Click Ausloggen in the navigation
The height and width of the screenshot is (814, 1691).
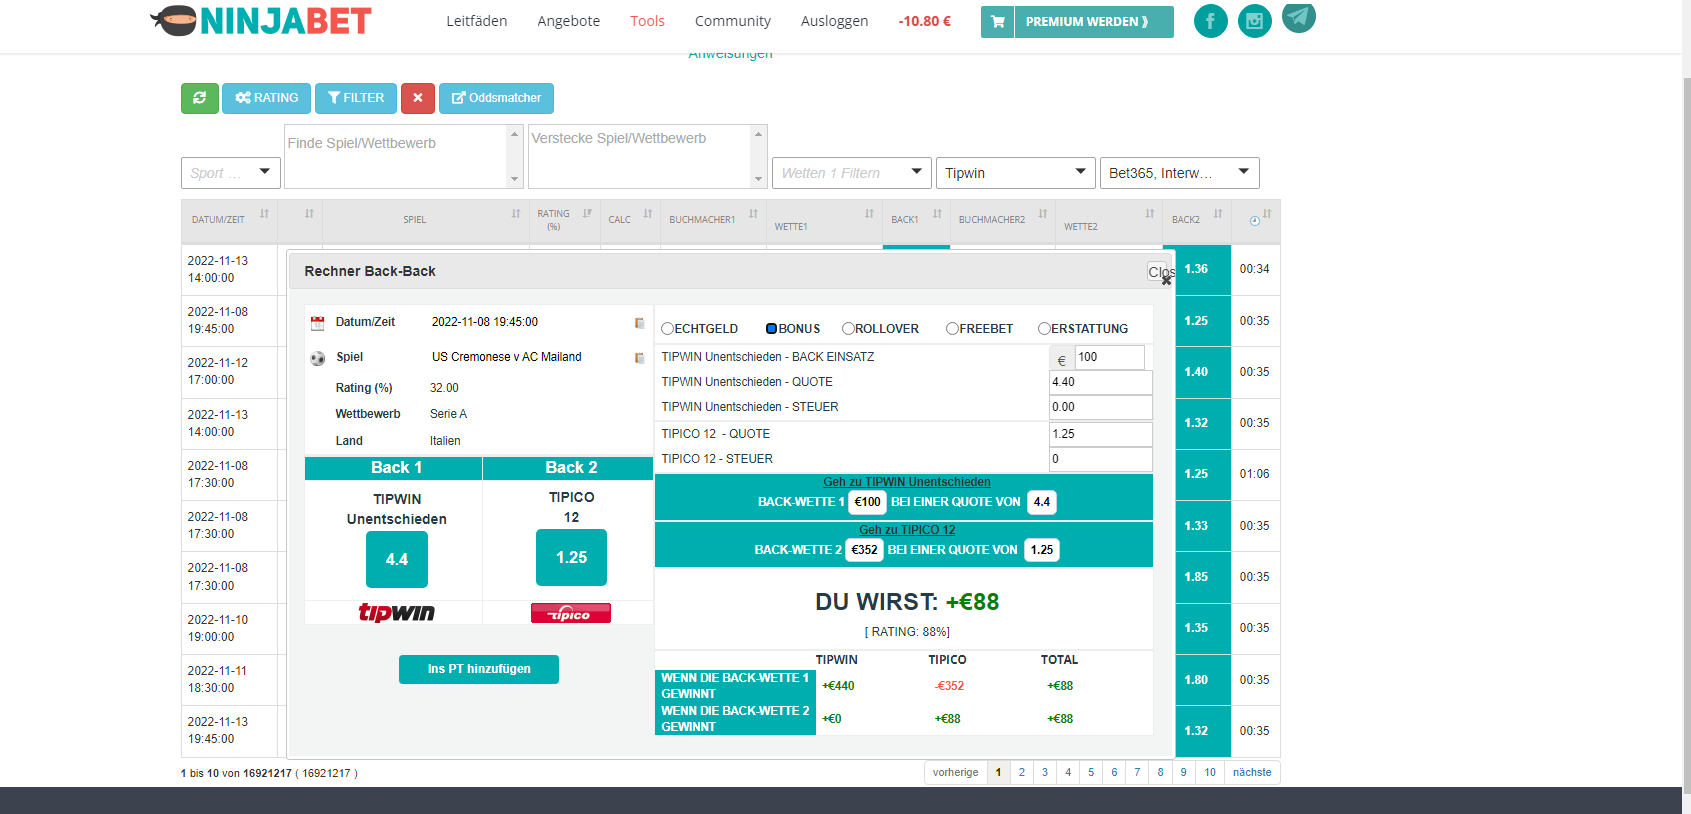click(834, 21)
